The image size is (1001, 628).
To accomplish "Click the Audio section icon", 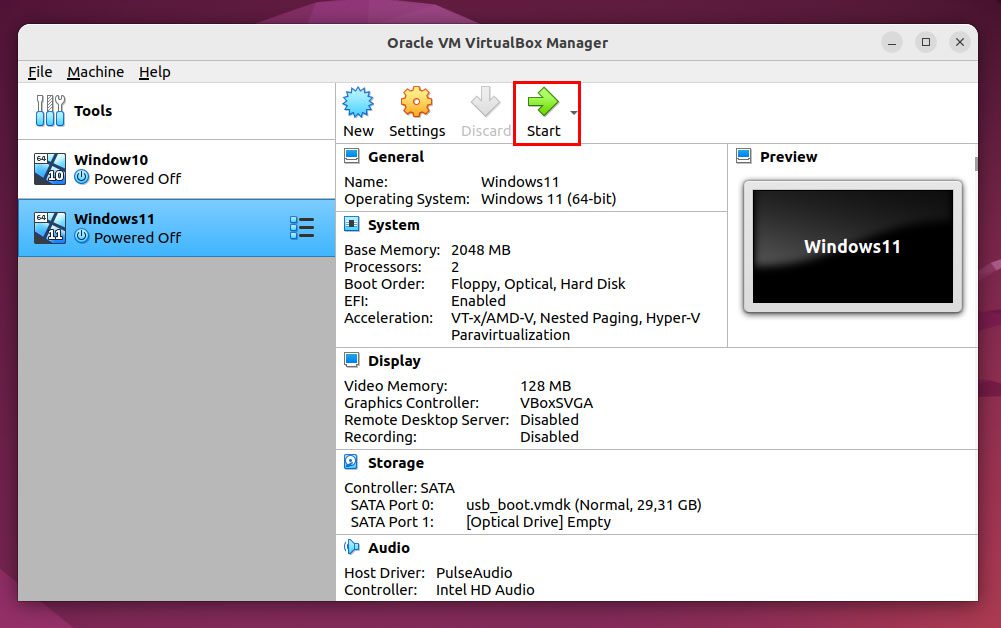I will pos(351,547).
